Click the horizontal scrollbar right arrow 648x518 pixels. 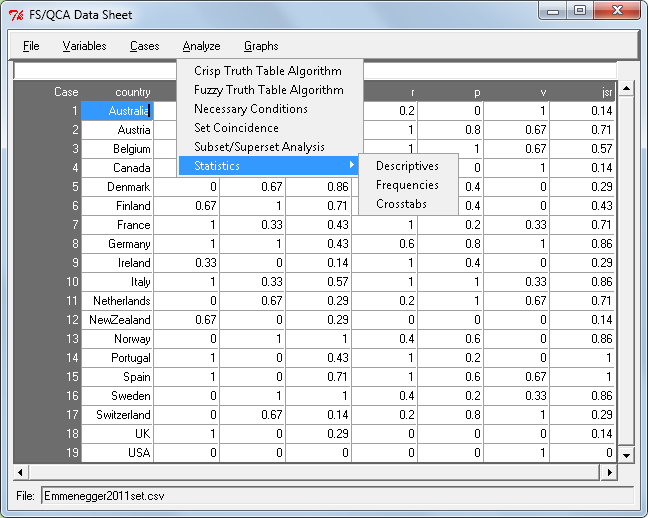pyautogui.click(x=610, y=471)
